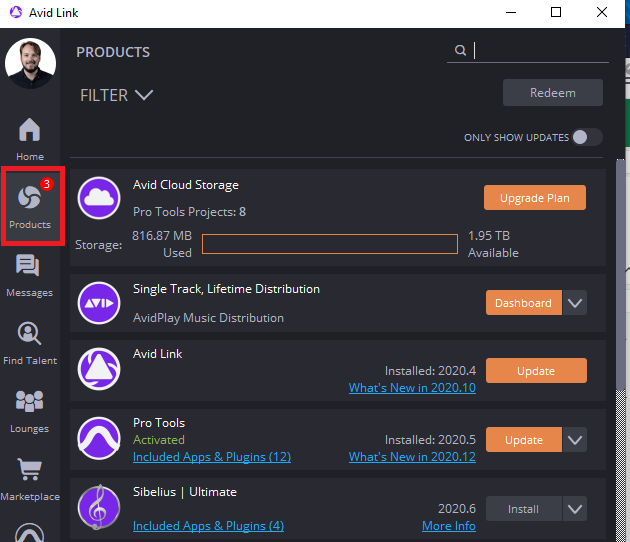Click the user profile photo

point(31,63)
